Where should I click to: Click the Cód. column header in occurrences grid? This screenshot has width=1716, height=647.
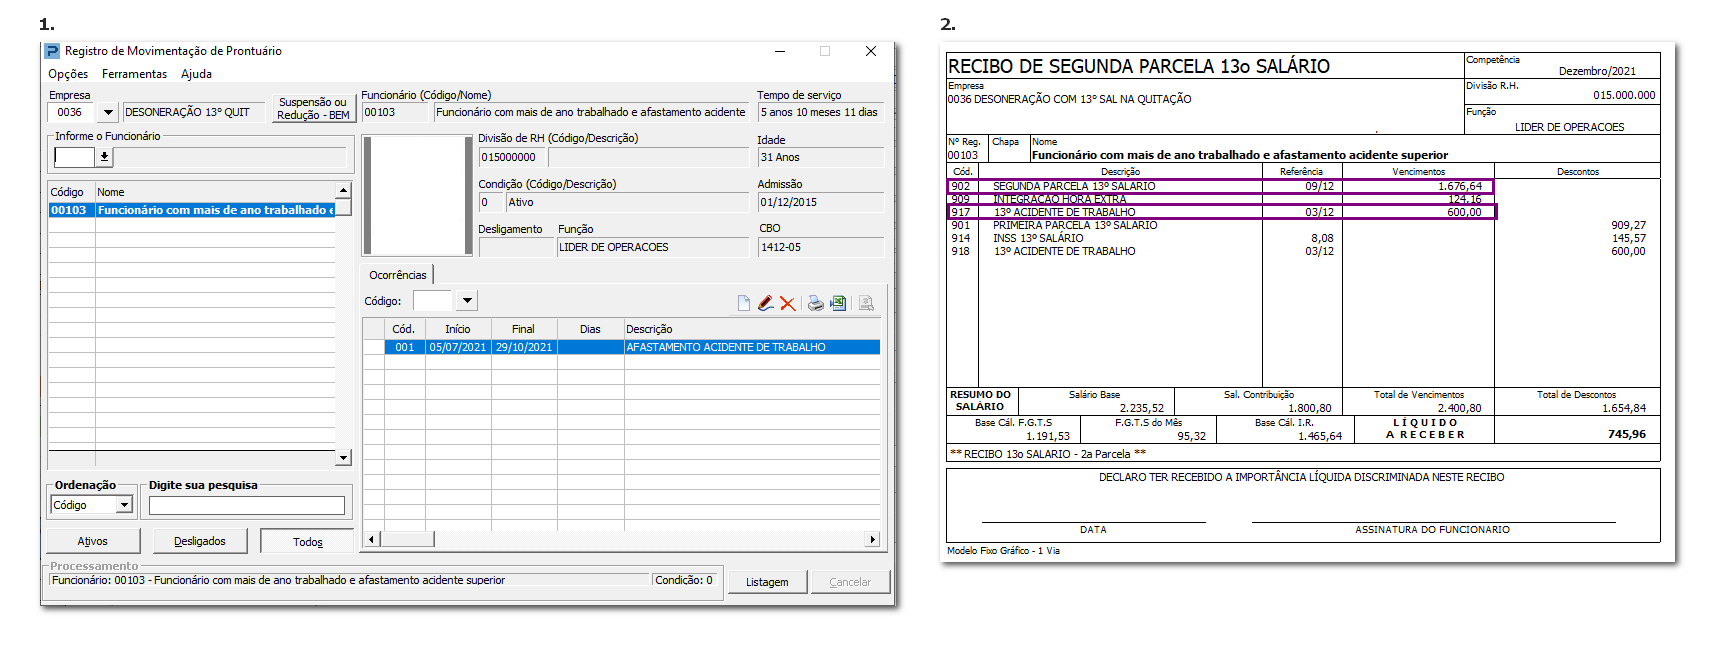coord(404,329)
